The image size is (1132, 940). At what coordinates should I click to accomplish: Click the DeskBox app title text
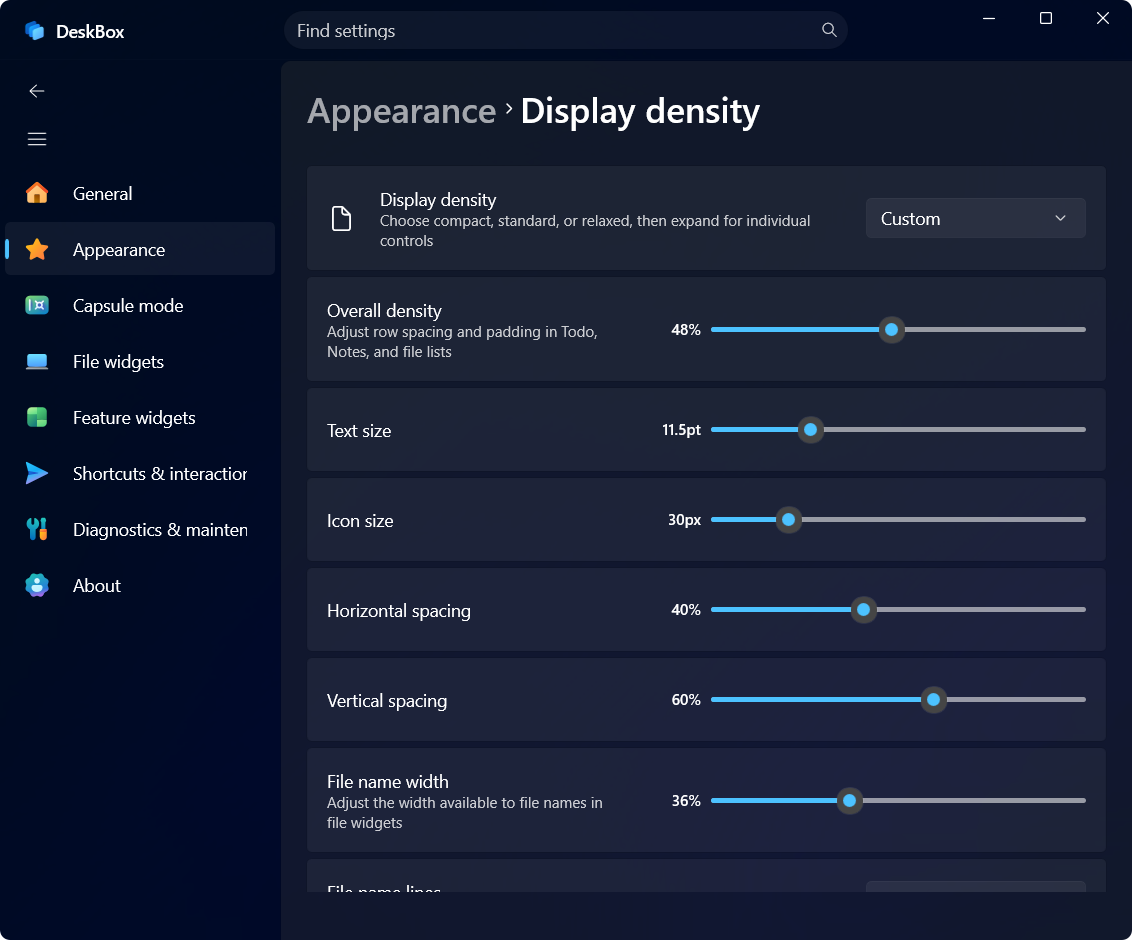point(90,31)
